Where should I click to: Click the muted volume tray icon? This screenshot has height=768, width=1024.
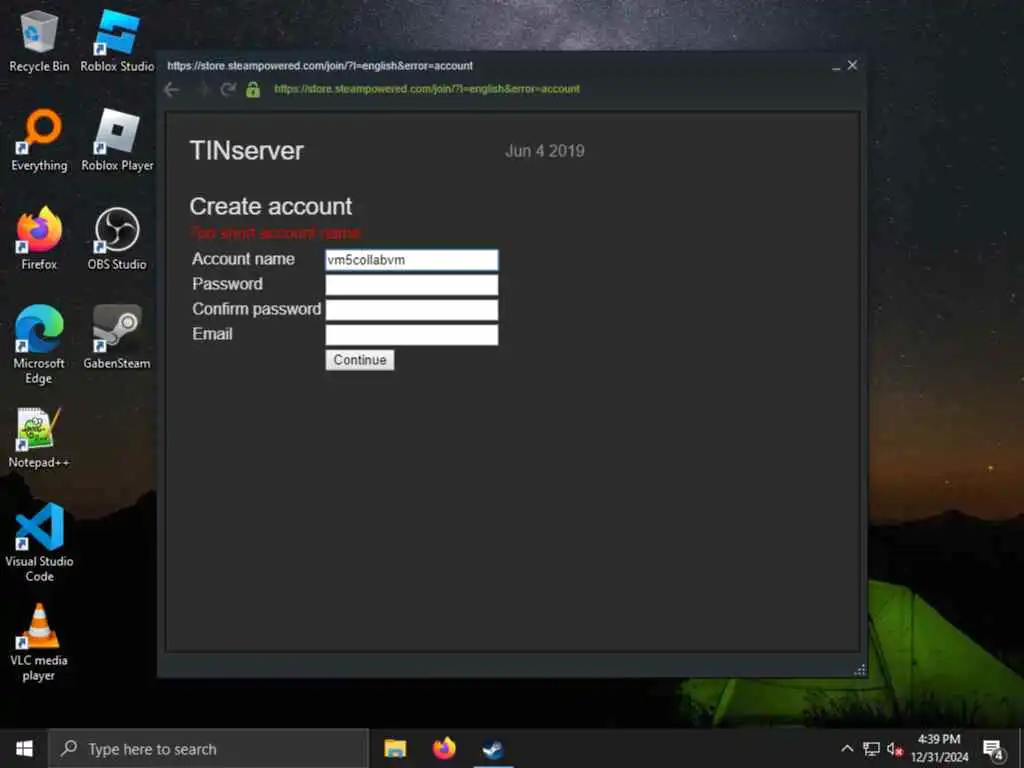(x=894, y=748)
